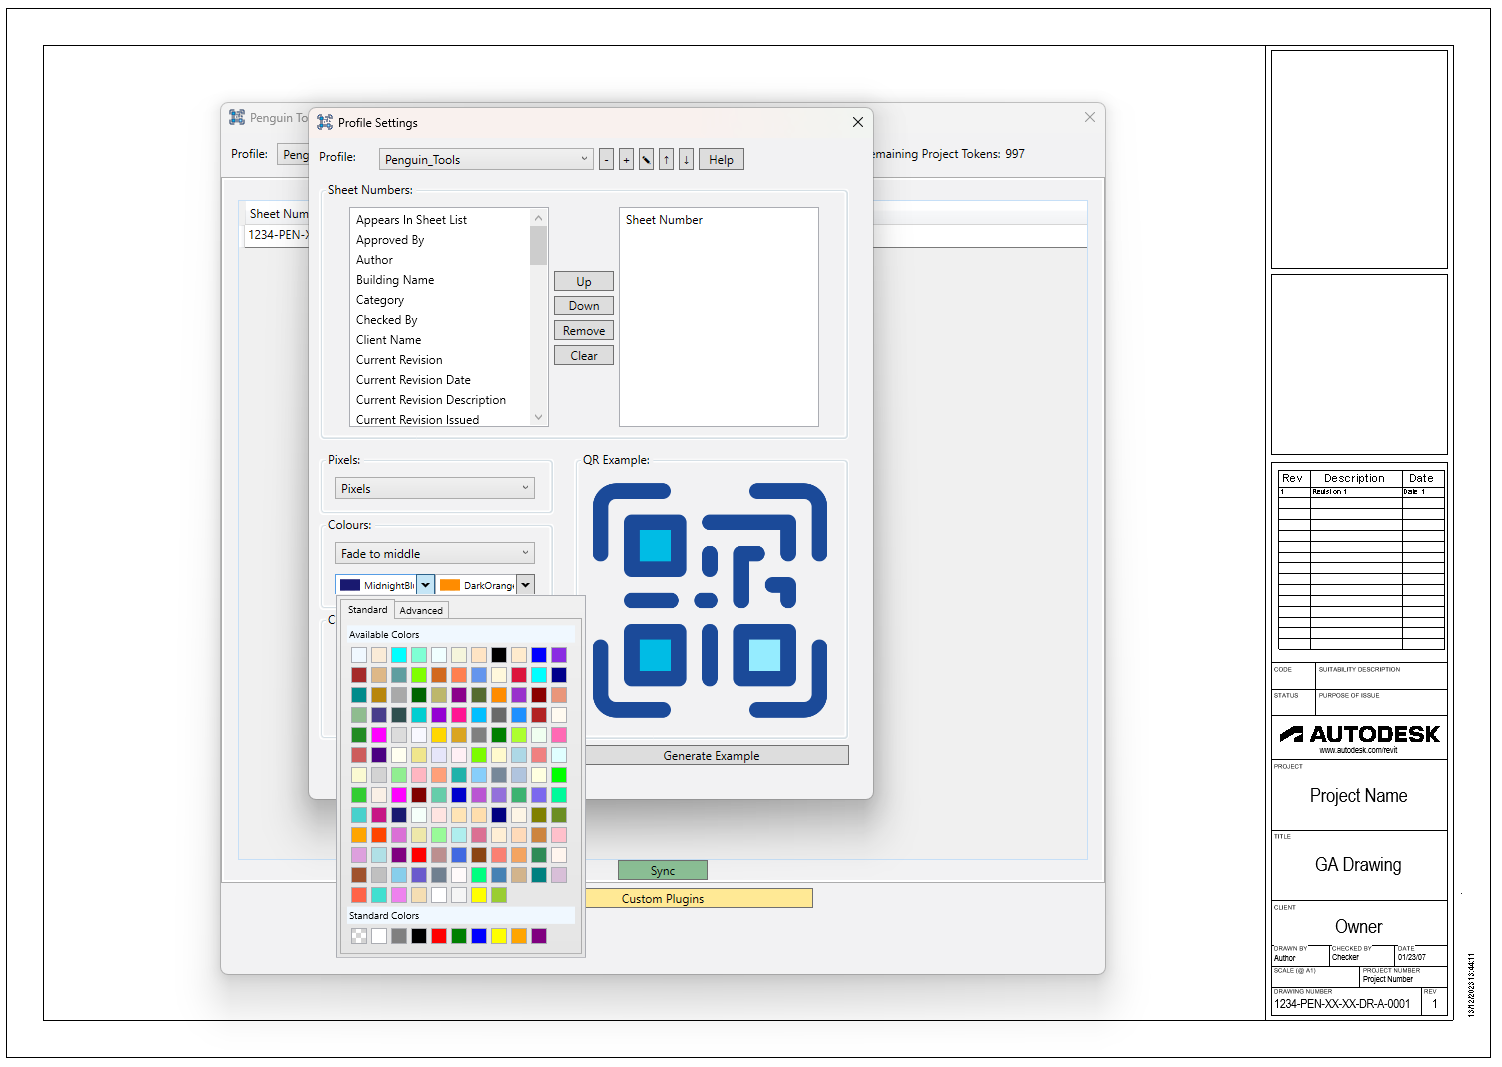Pick the purple swatch in the Standard Colors row
The height and width of the screenshot is (1067, 1502).
539,936
